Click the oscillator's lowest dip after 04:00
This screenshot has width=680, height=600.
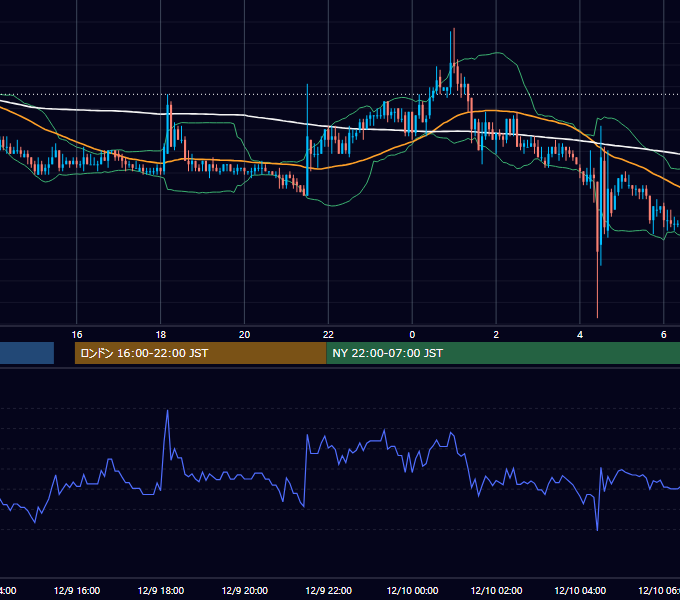[598, 529]
